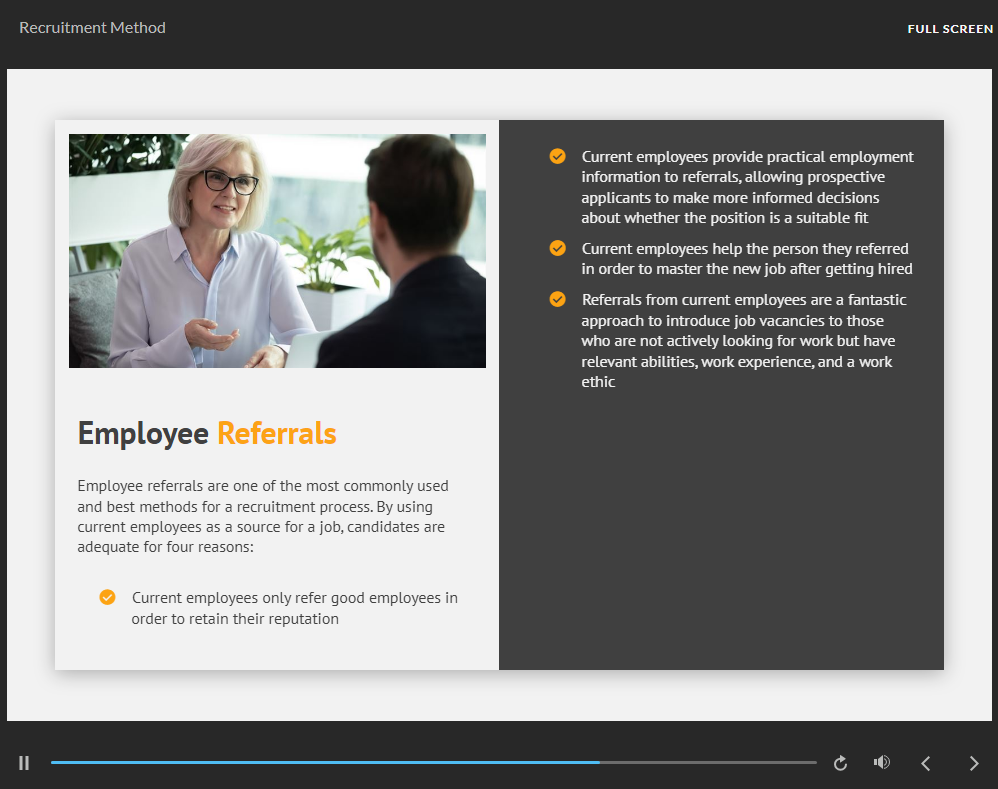Click the bullet text 'Referrals from current employees are a fantastic'
Screen dimensions: 998x789
(x=743, y=340)
